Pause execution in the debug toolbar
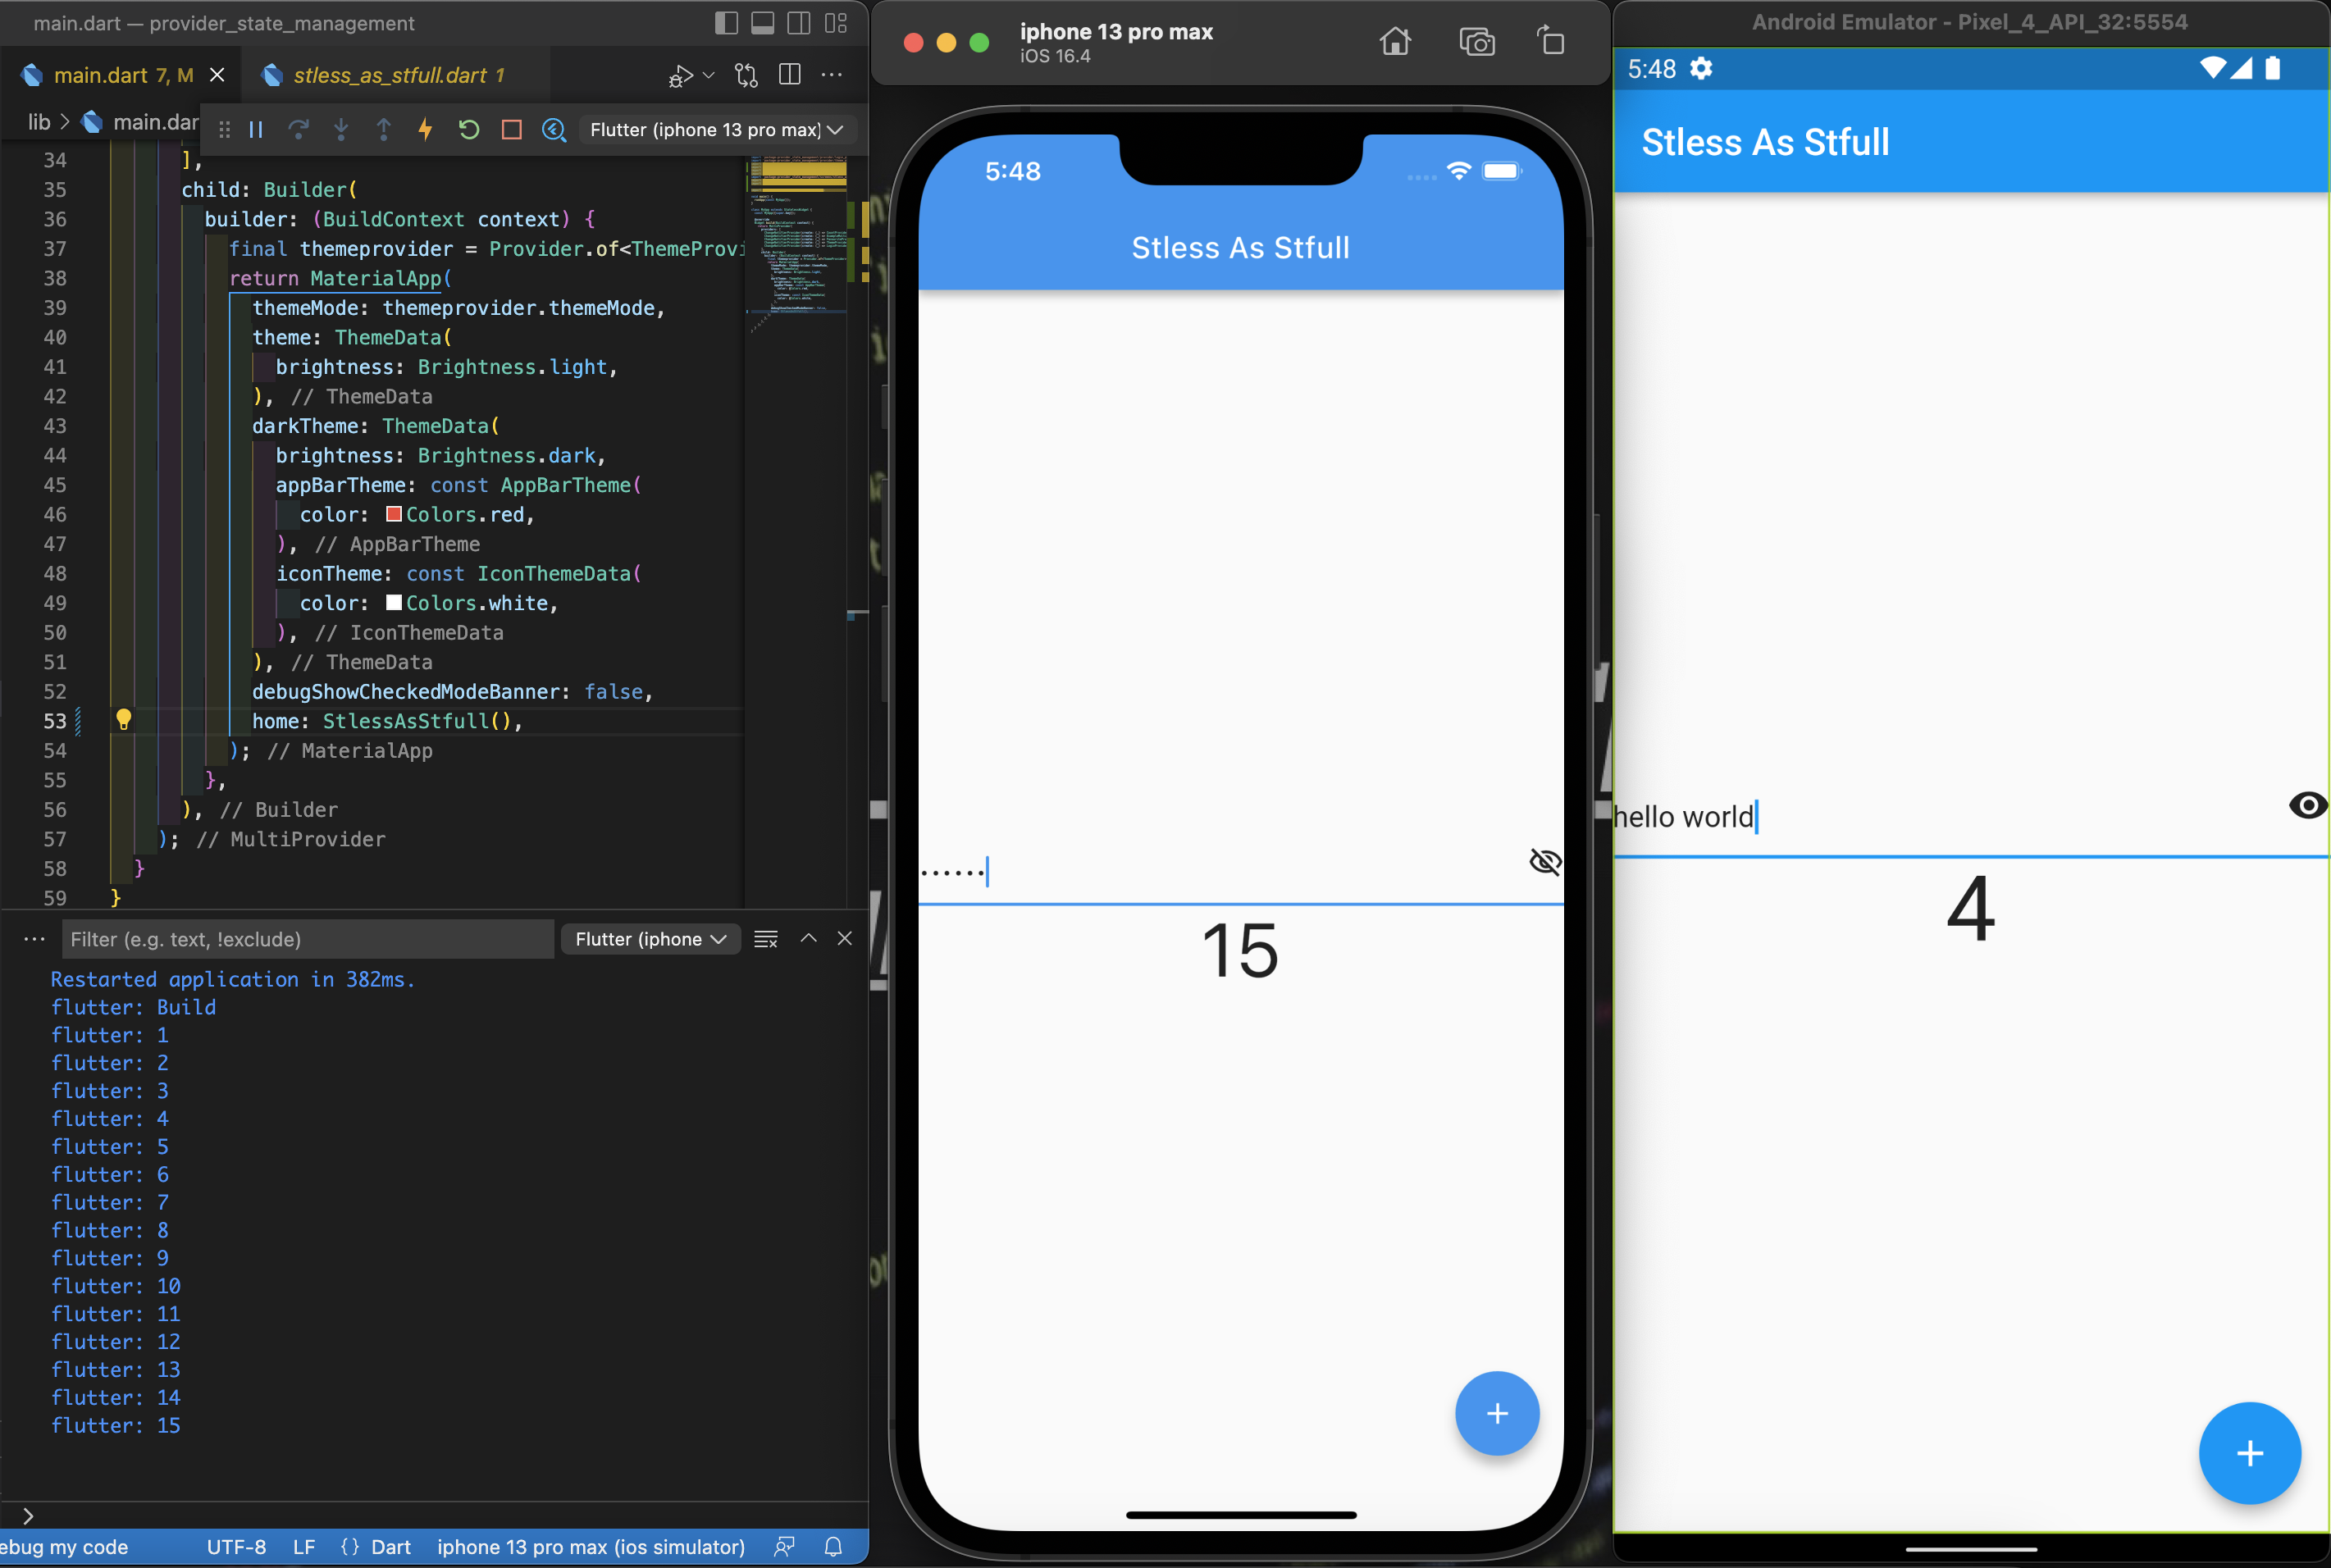This screenshot has height=1568, width=2331. point(256,129)
